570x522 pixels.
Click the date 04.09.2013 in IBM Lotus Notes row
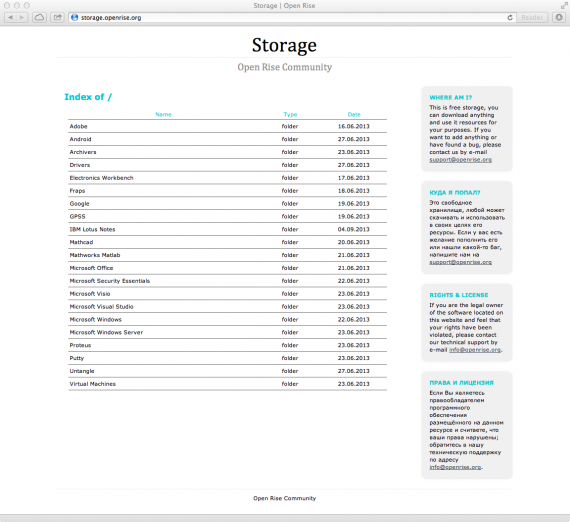pos(353,229)
